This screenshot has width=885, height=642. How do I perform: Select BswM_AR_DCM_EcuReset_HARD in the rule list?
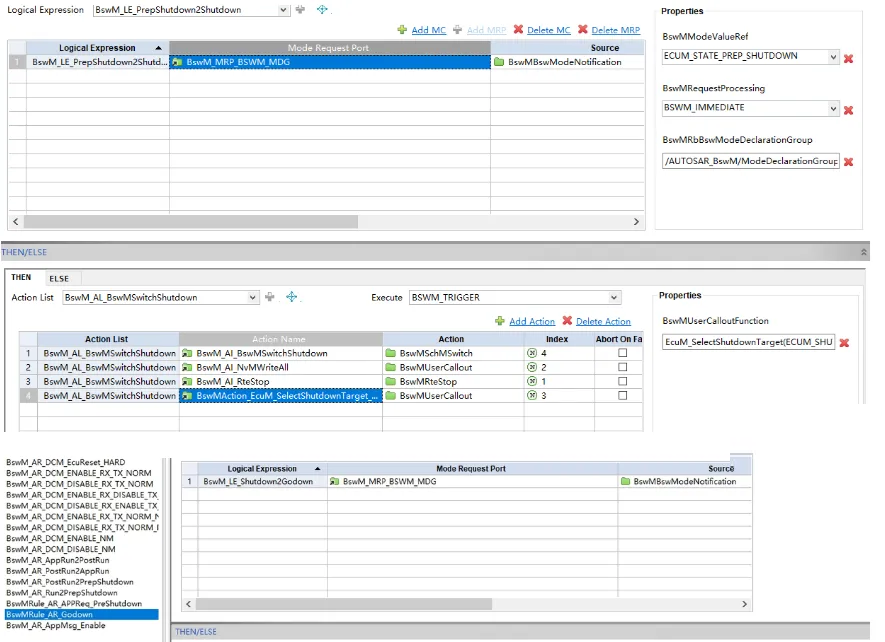[x=65, y=462]
